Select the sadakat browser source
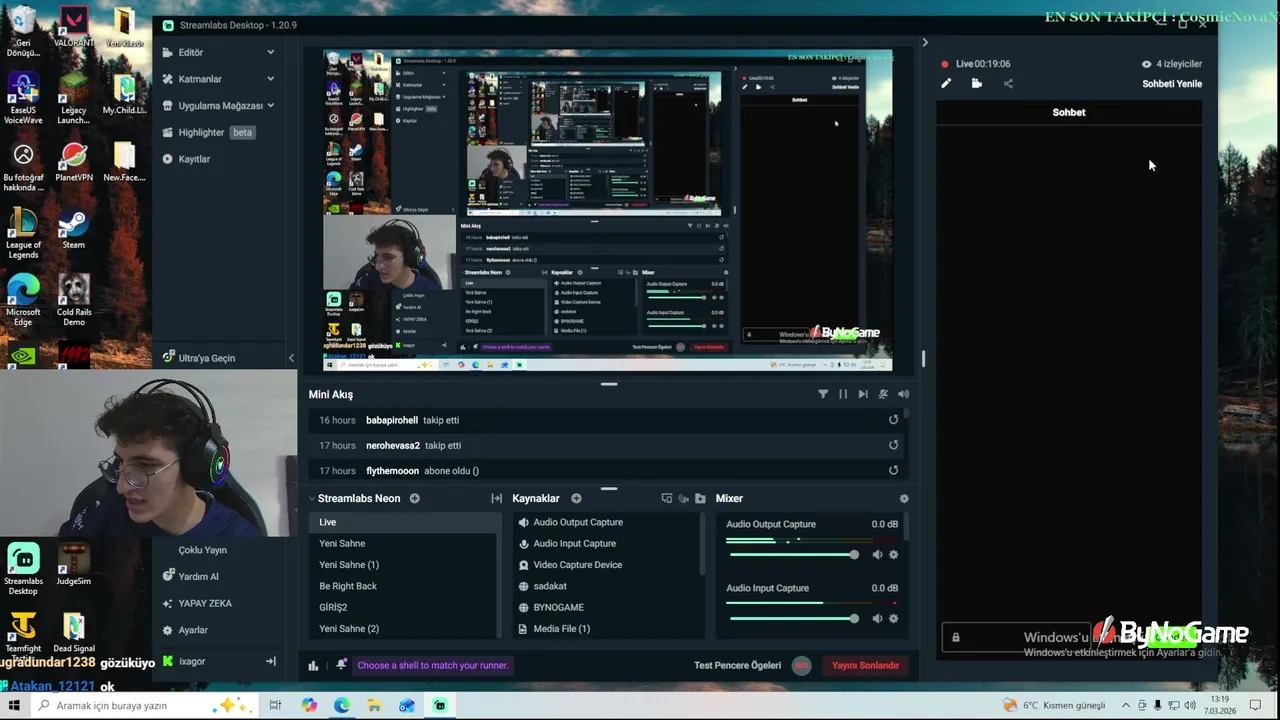Image resolution: width=1280 pixels, height=720 pixels. (x=608, y=586)
